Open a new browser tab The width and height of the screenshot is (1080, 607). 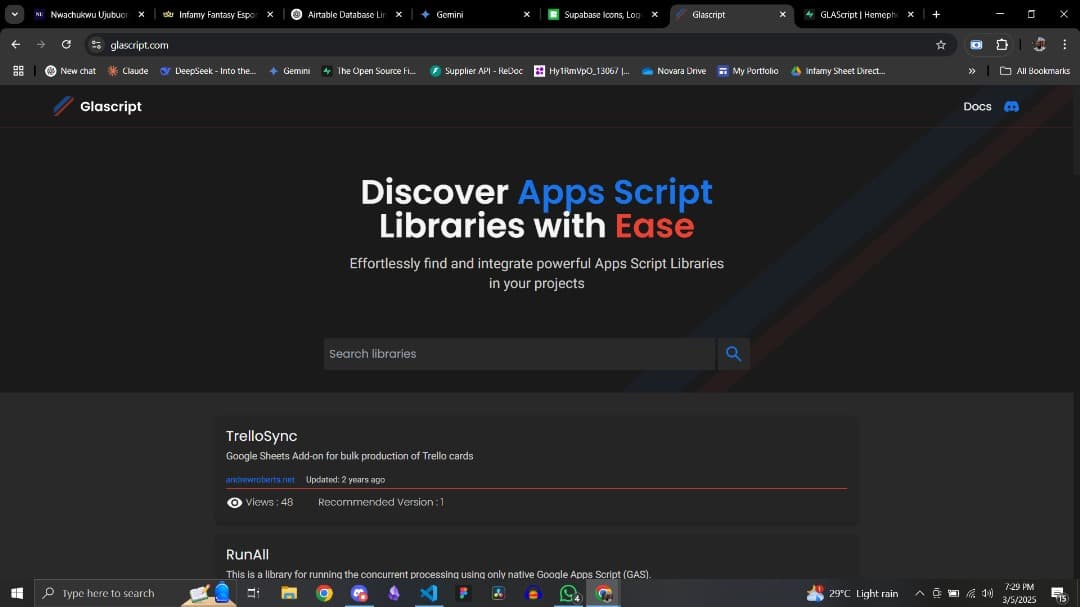coord(936,14)
